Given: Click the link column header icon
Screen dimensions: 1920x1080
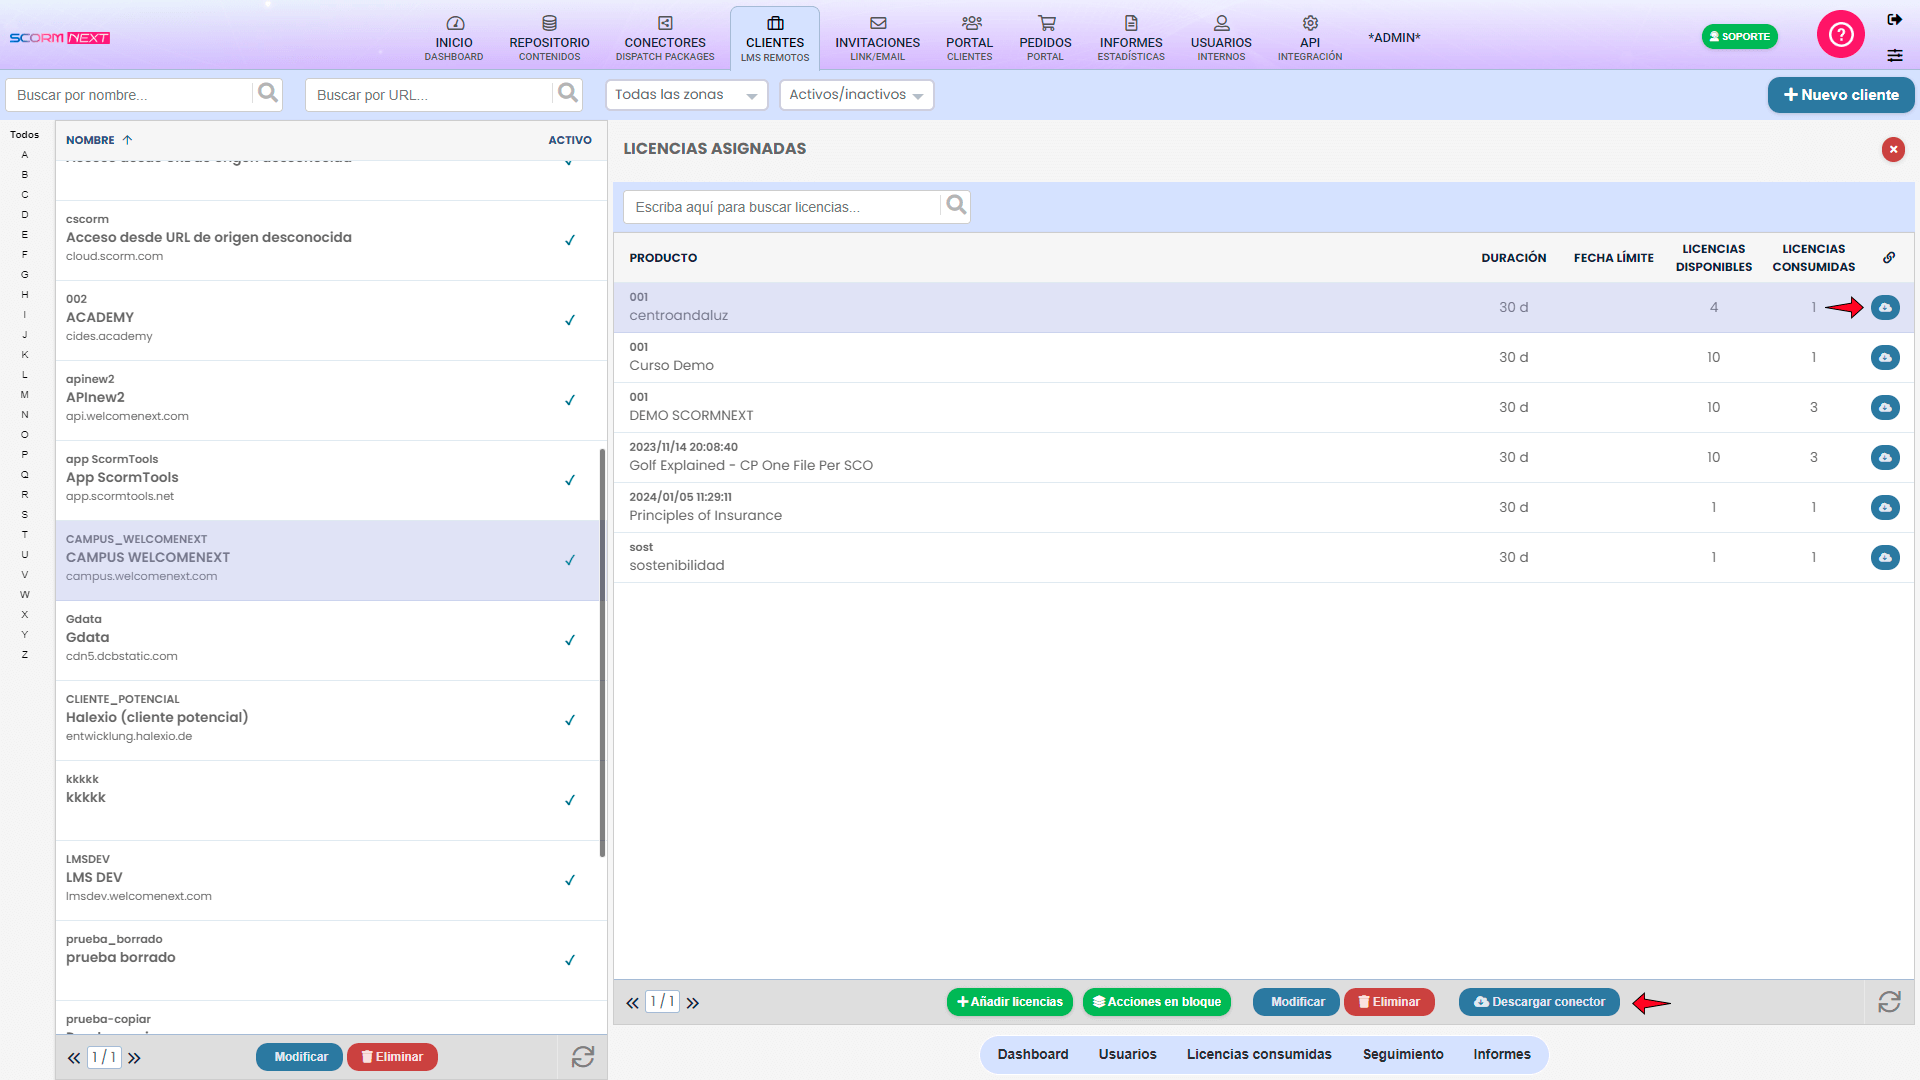Looking at the screenshot, I should tap(1889, 258).
